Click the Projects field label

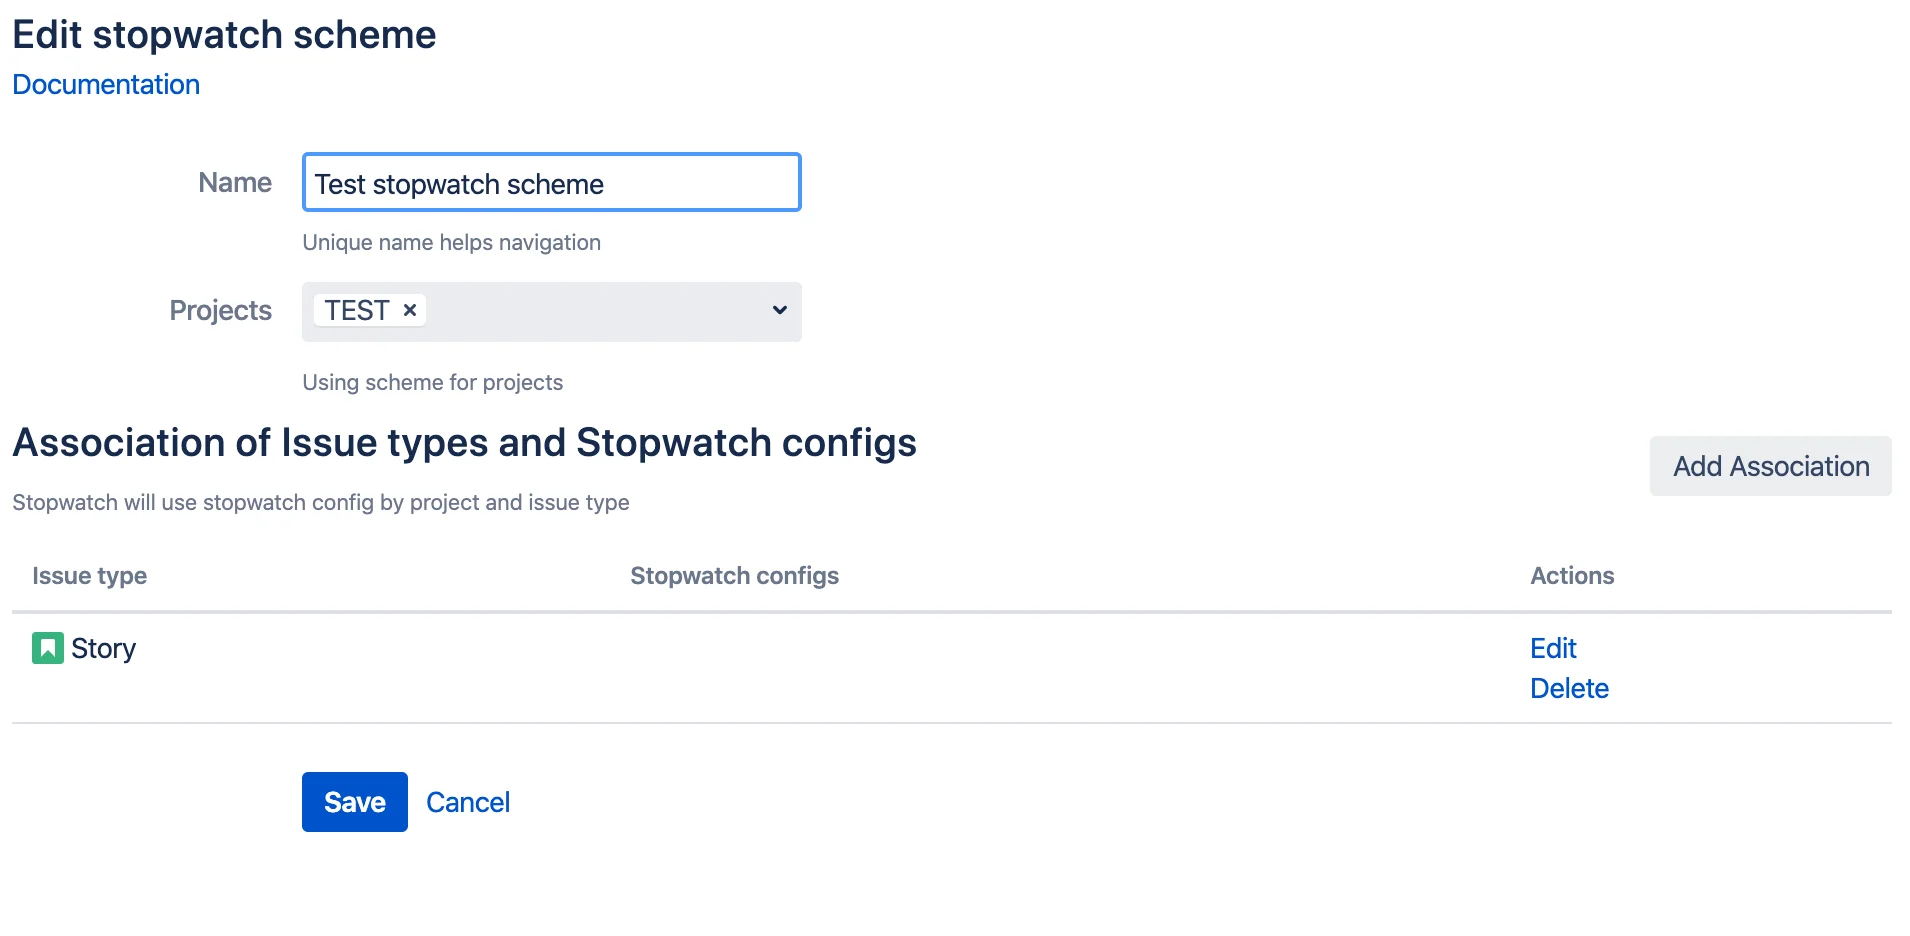[x=221, y=311]
